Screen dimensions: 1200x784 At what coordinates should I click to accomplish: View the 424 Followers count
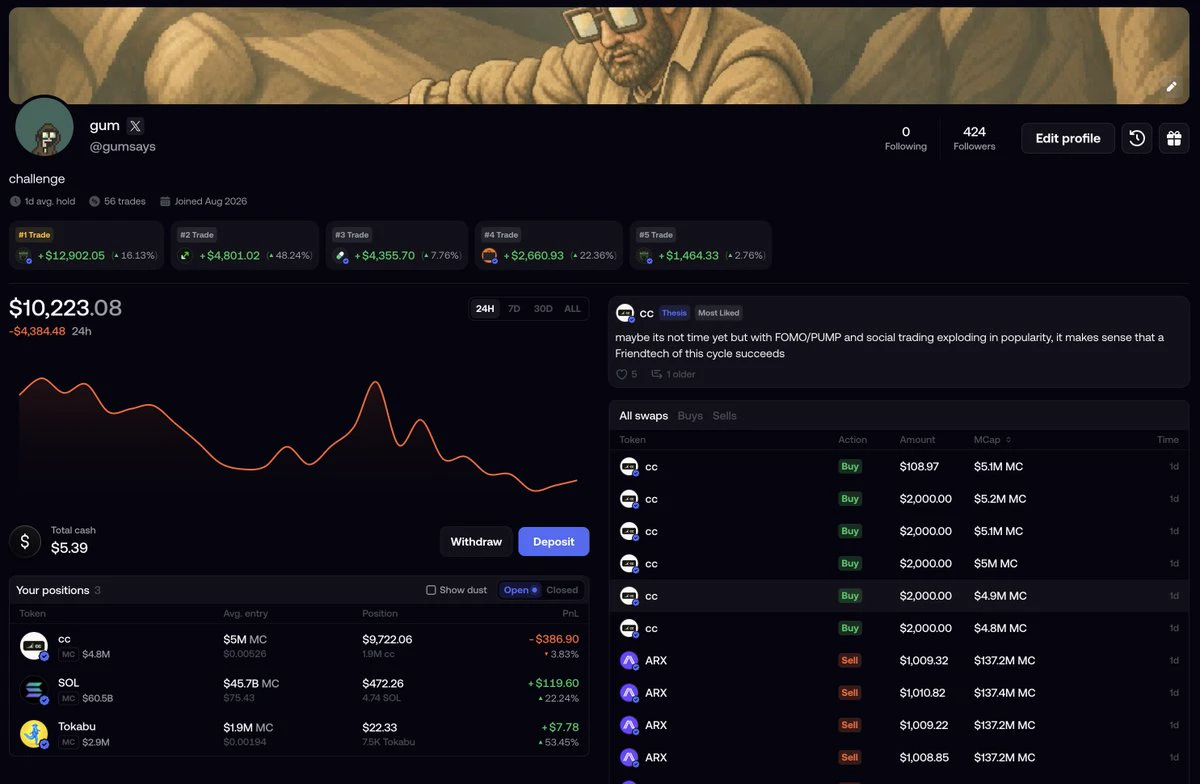tap(974, 138)
